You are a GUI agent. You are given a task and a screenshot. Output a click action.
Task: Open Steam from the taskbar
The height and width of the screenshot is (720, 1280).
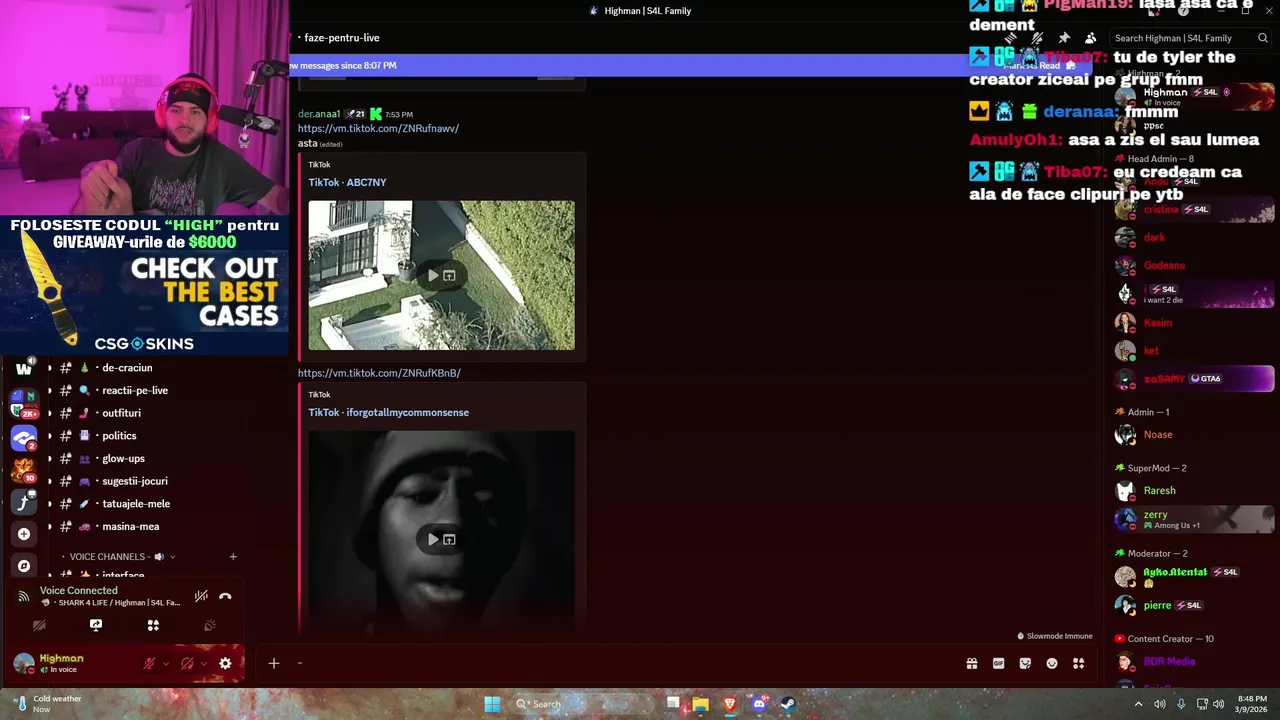coord(788,704)
